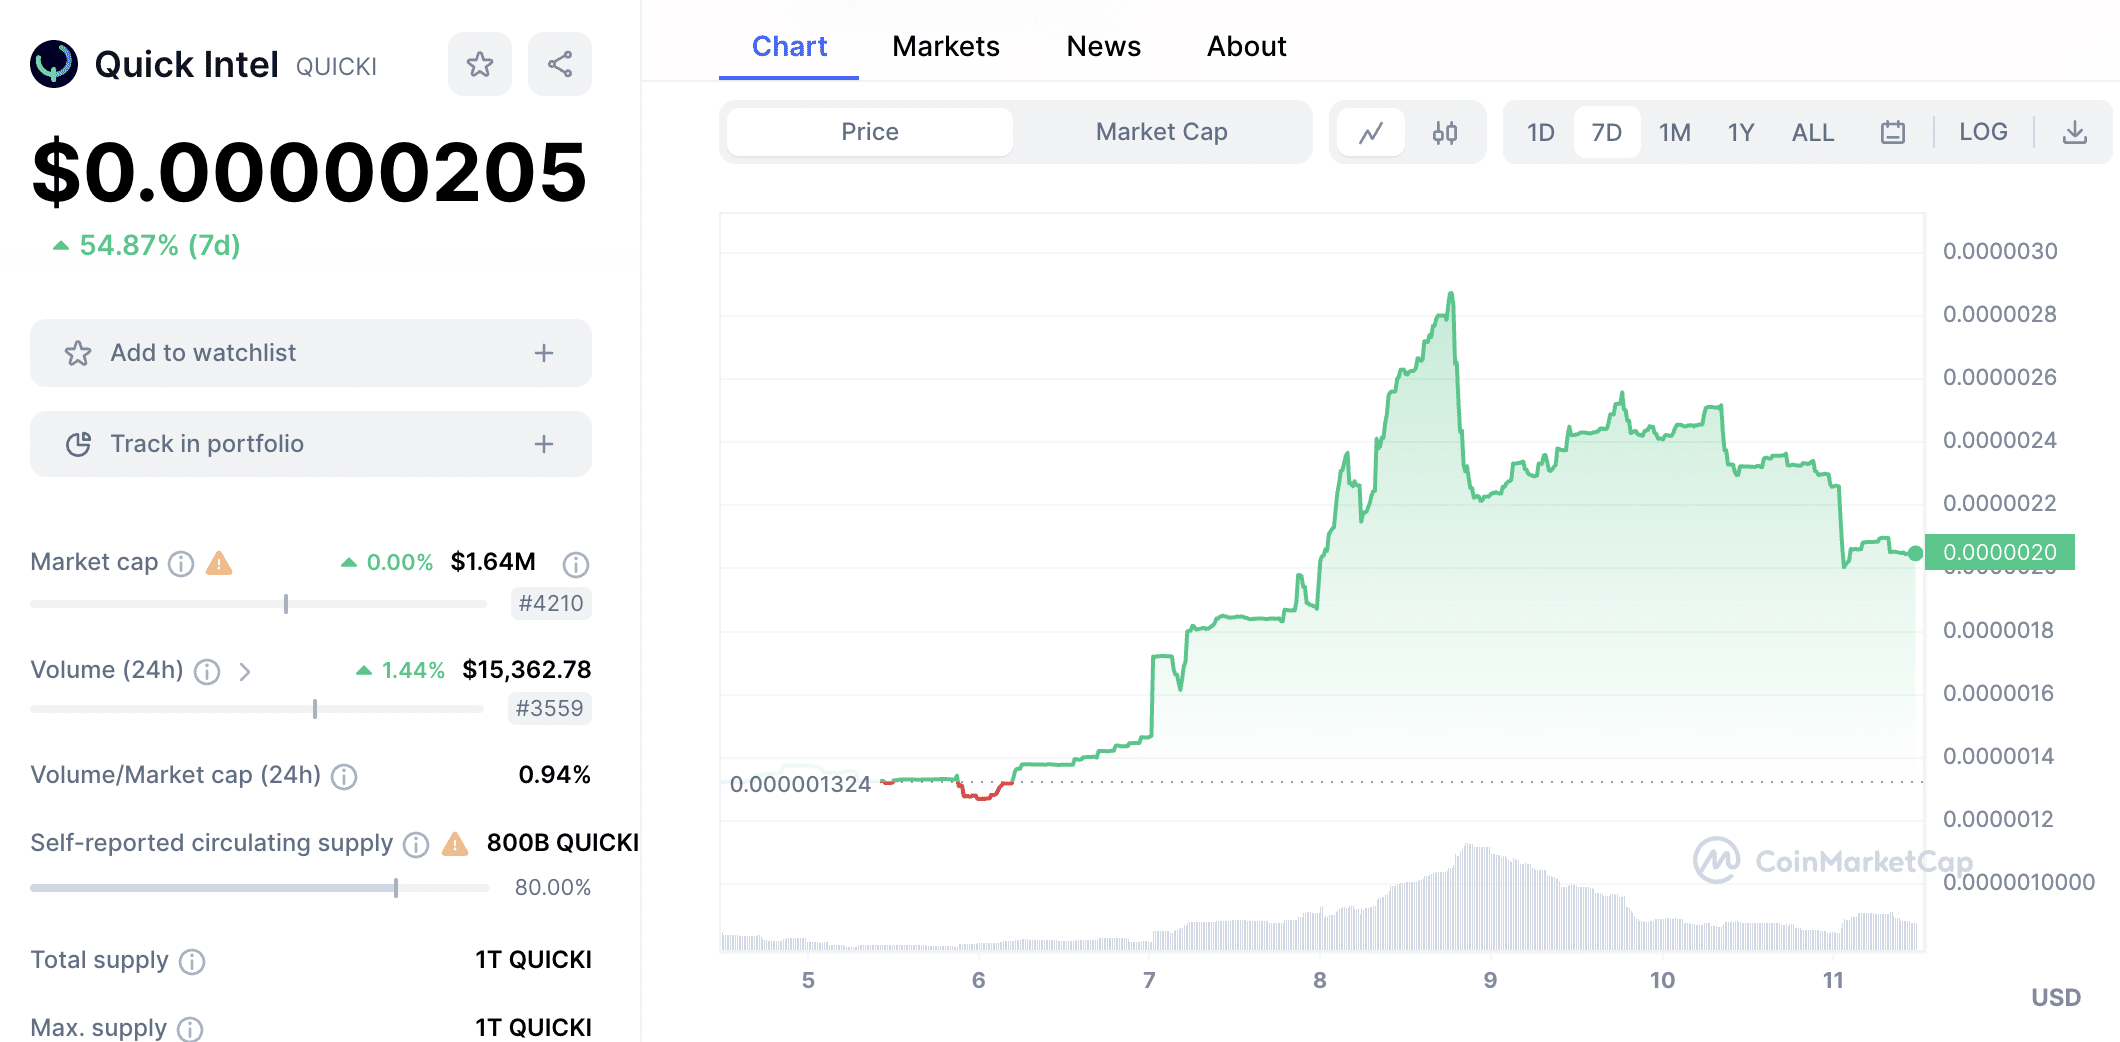Click the QUICKI ticker symbol

[336, 66]
